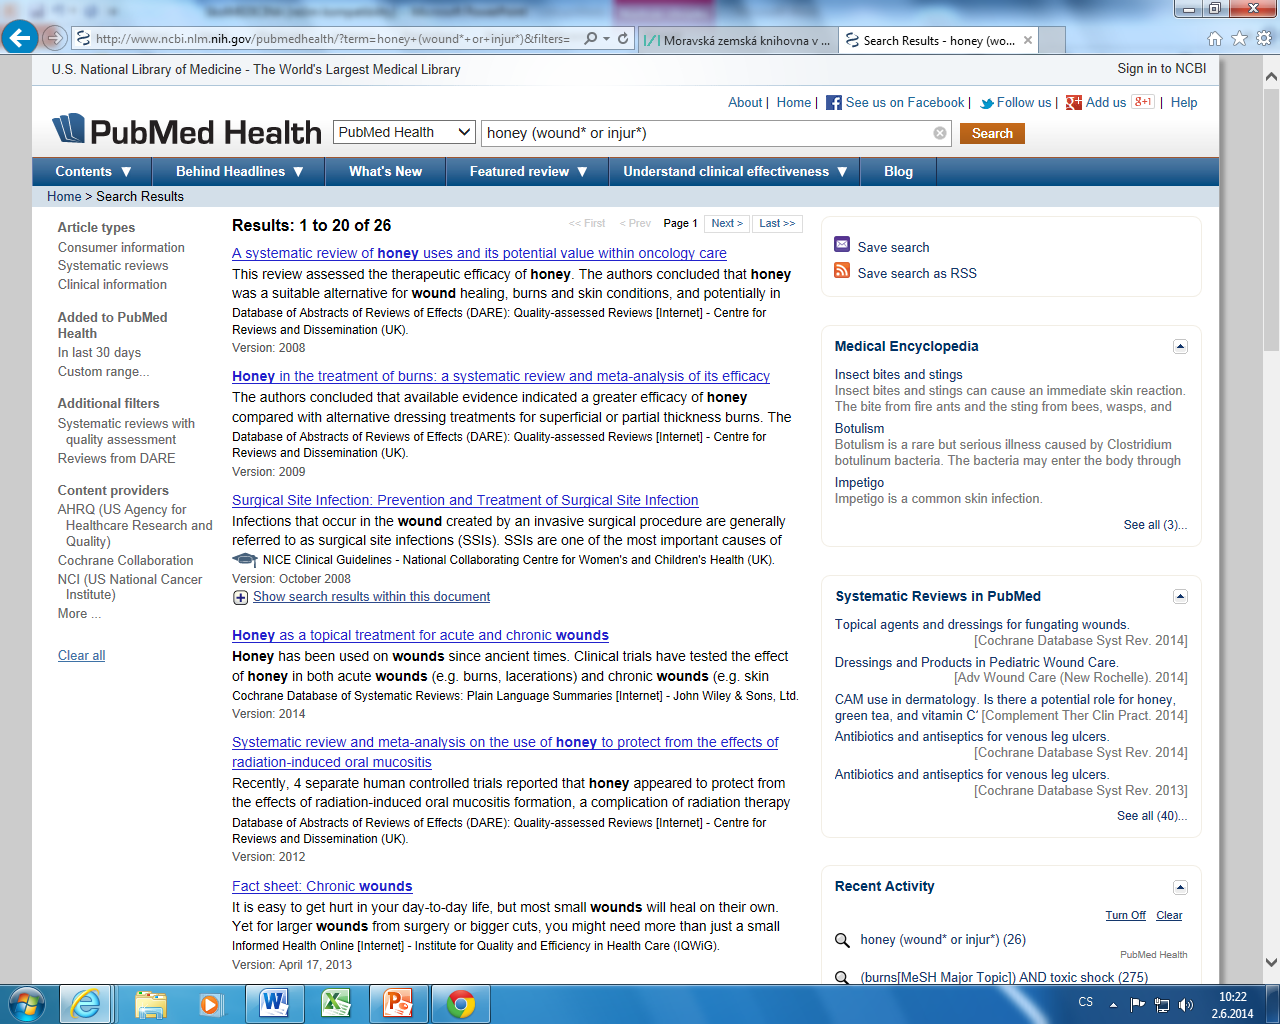Open PowerPoint from the taskbar
The image size is (1280, 1024).
click(x=398, y=1004)
